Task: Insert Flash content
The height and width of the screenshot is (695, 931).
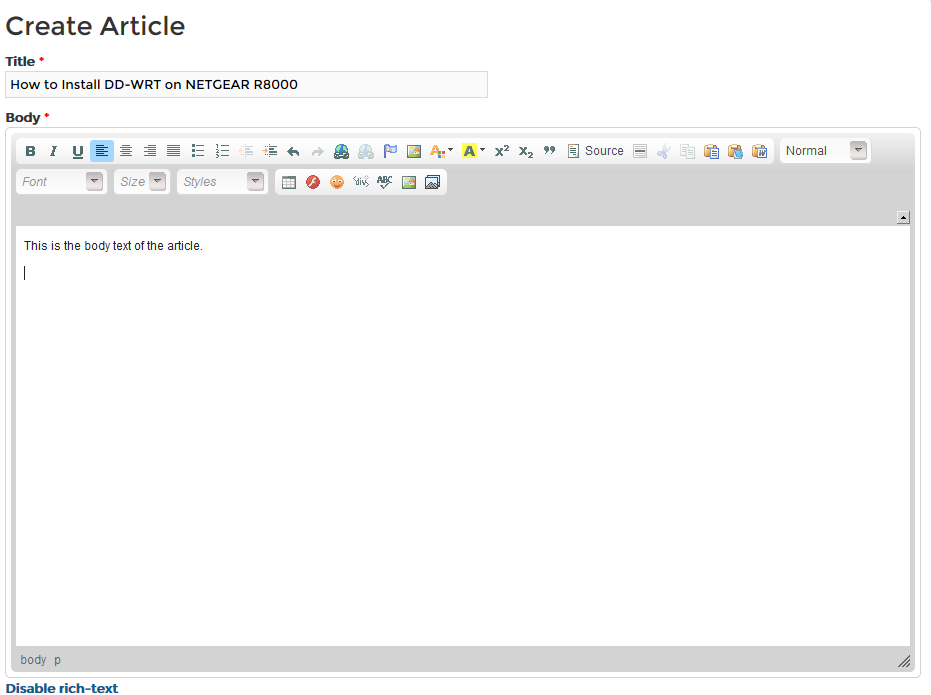Action: click(x=313, y=182)
